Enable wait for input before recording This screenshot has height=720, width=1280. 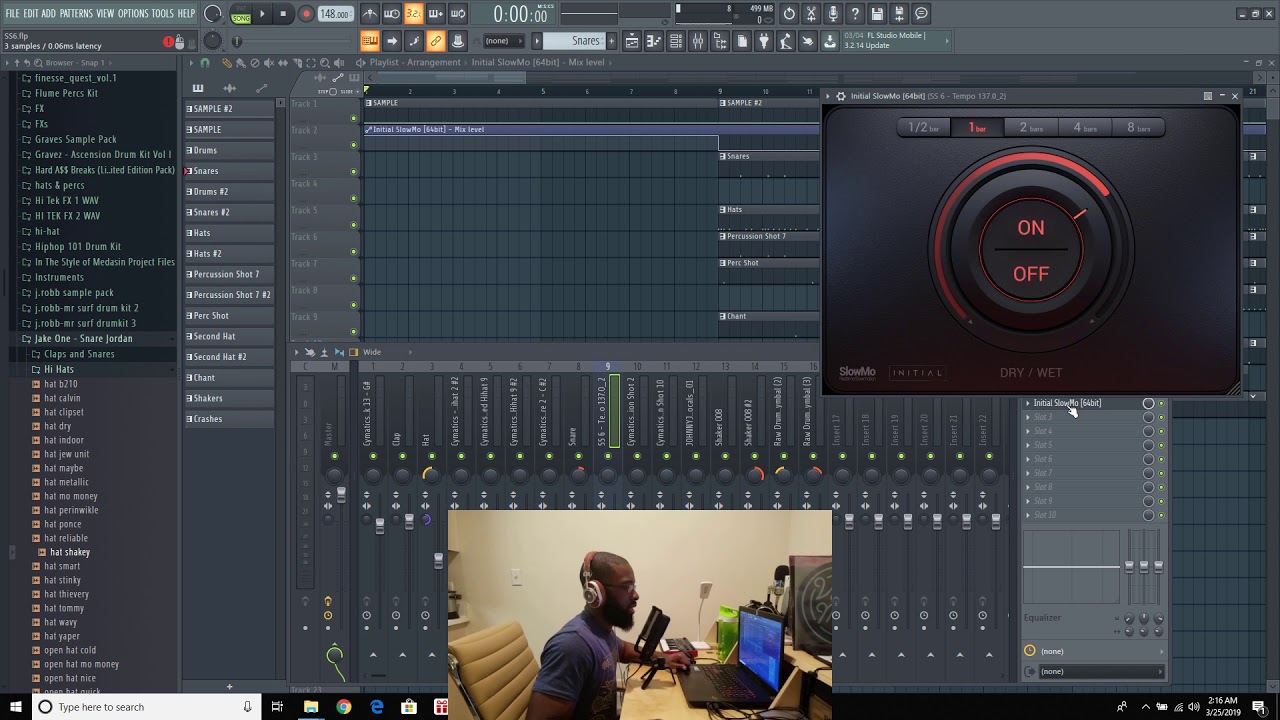click(x=392, y=14)
